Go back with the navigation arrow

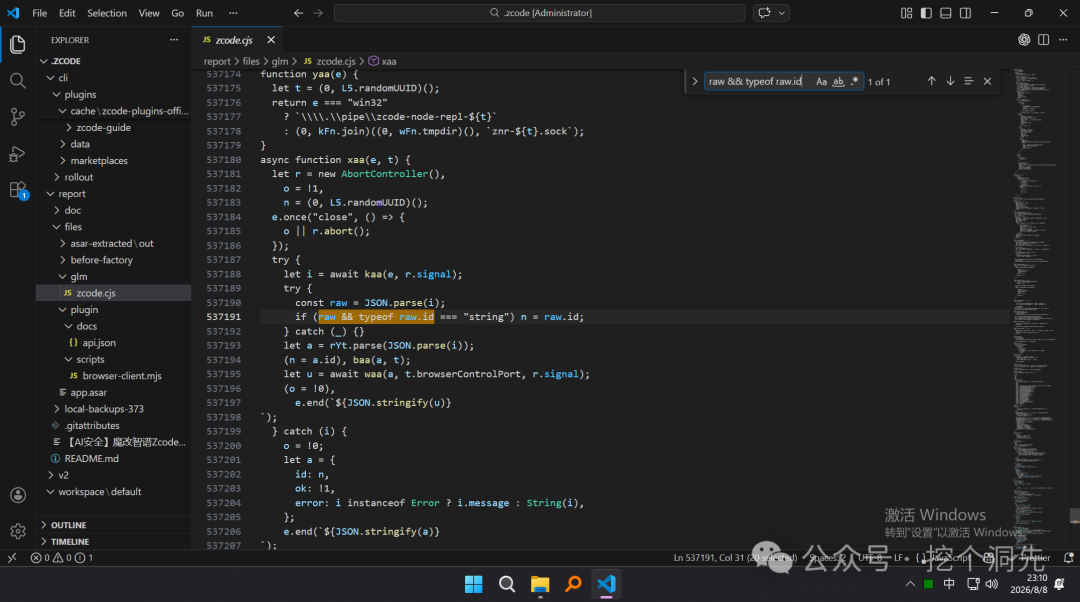click(298, 13)
